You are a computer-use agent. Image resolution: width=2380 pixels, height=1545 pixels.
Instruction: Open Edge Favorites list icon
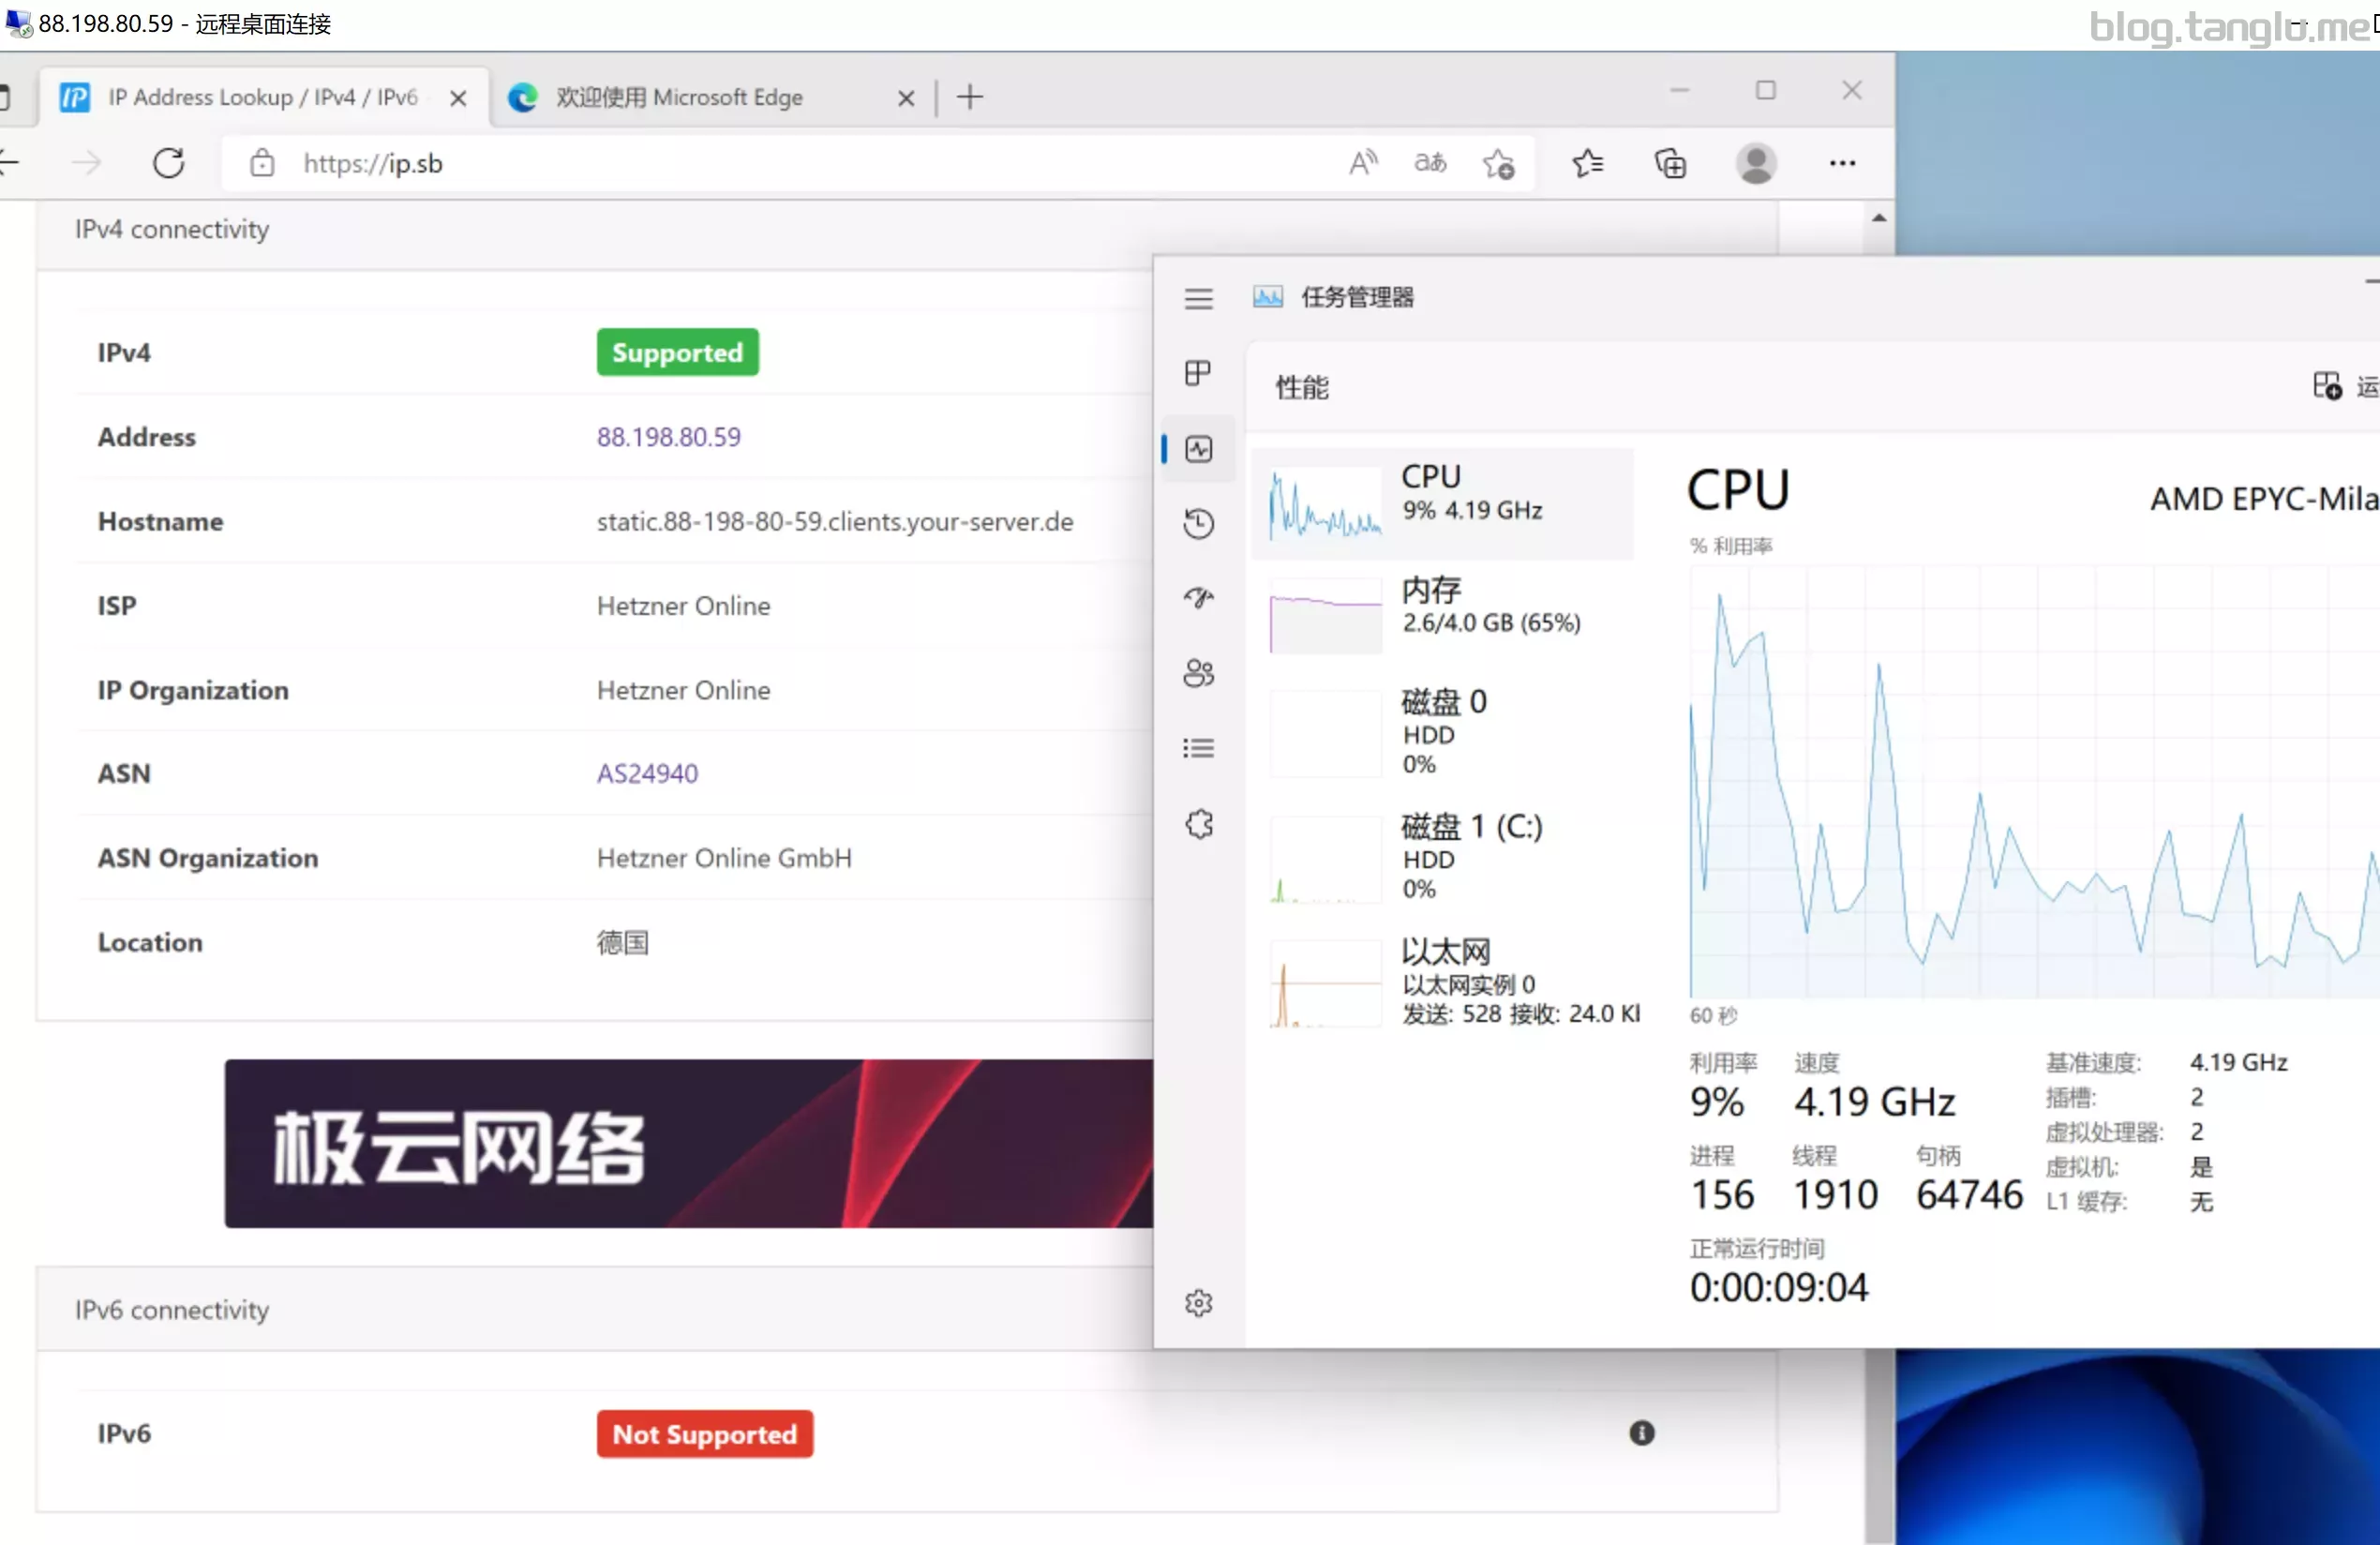1587,163
